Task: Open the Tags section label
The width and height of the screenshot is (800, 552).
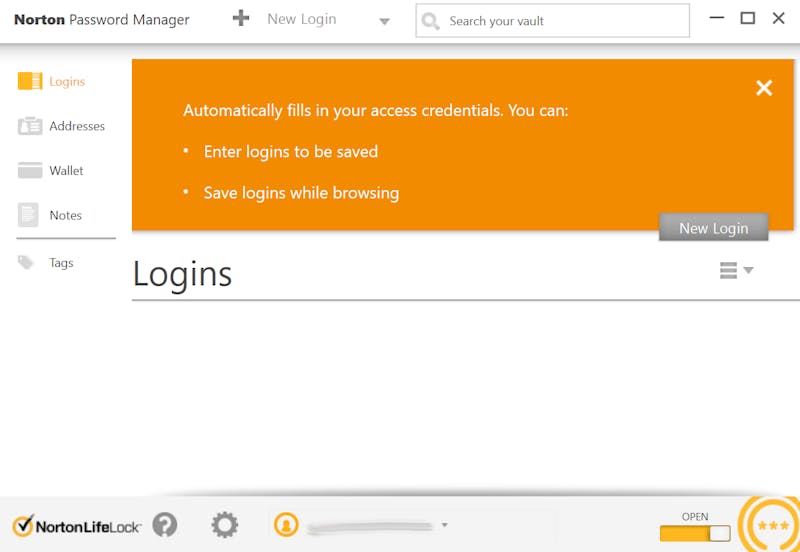Action: tap(61, 263)
